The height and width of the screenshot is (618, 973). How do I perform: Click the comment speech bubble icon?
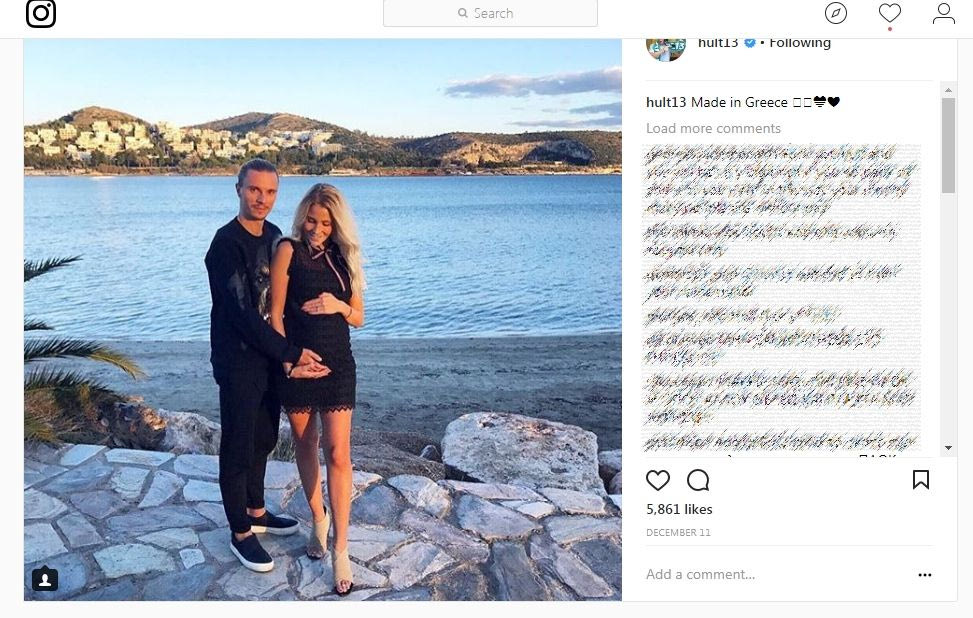tap(698, 480)
